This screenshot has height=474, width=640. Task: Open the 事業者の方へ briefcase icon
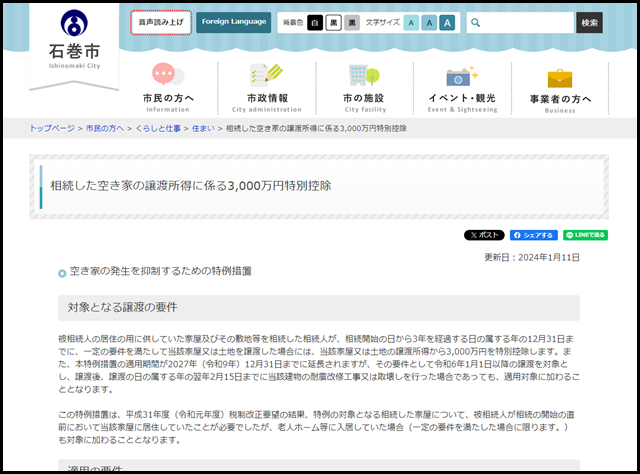(560, 78)
